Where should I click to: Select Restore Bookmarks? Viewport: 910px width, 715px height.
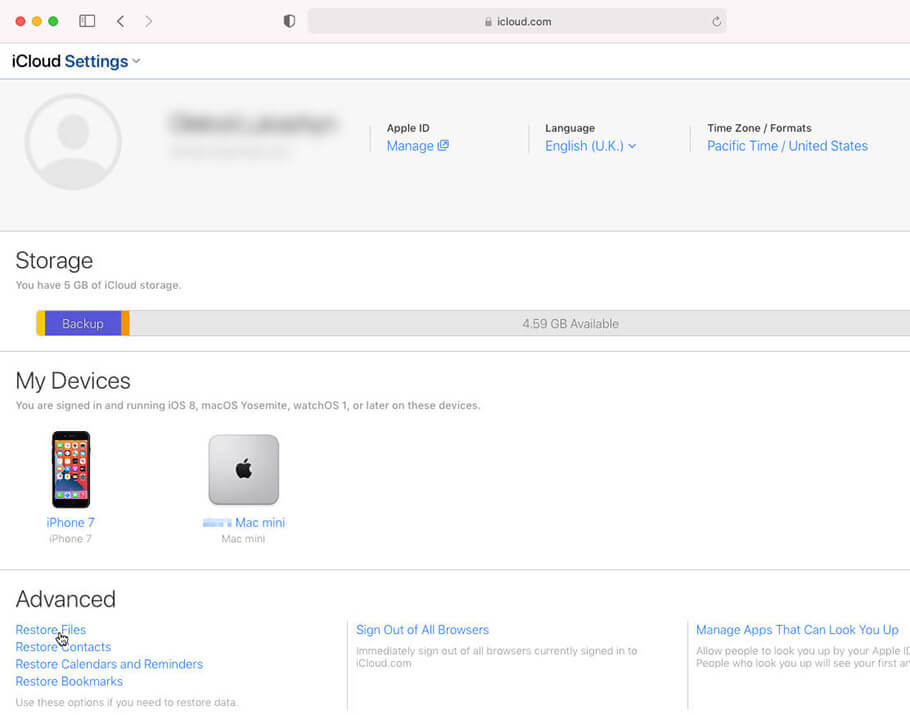click(x=69, y=681)
